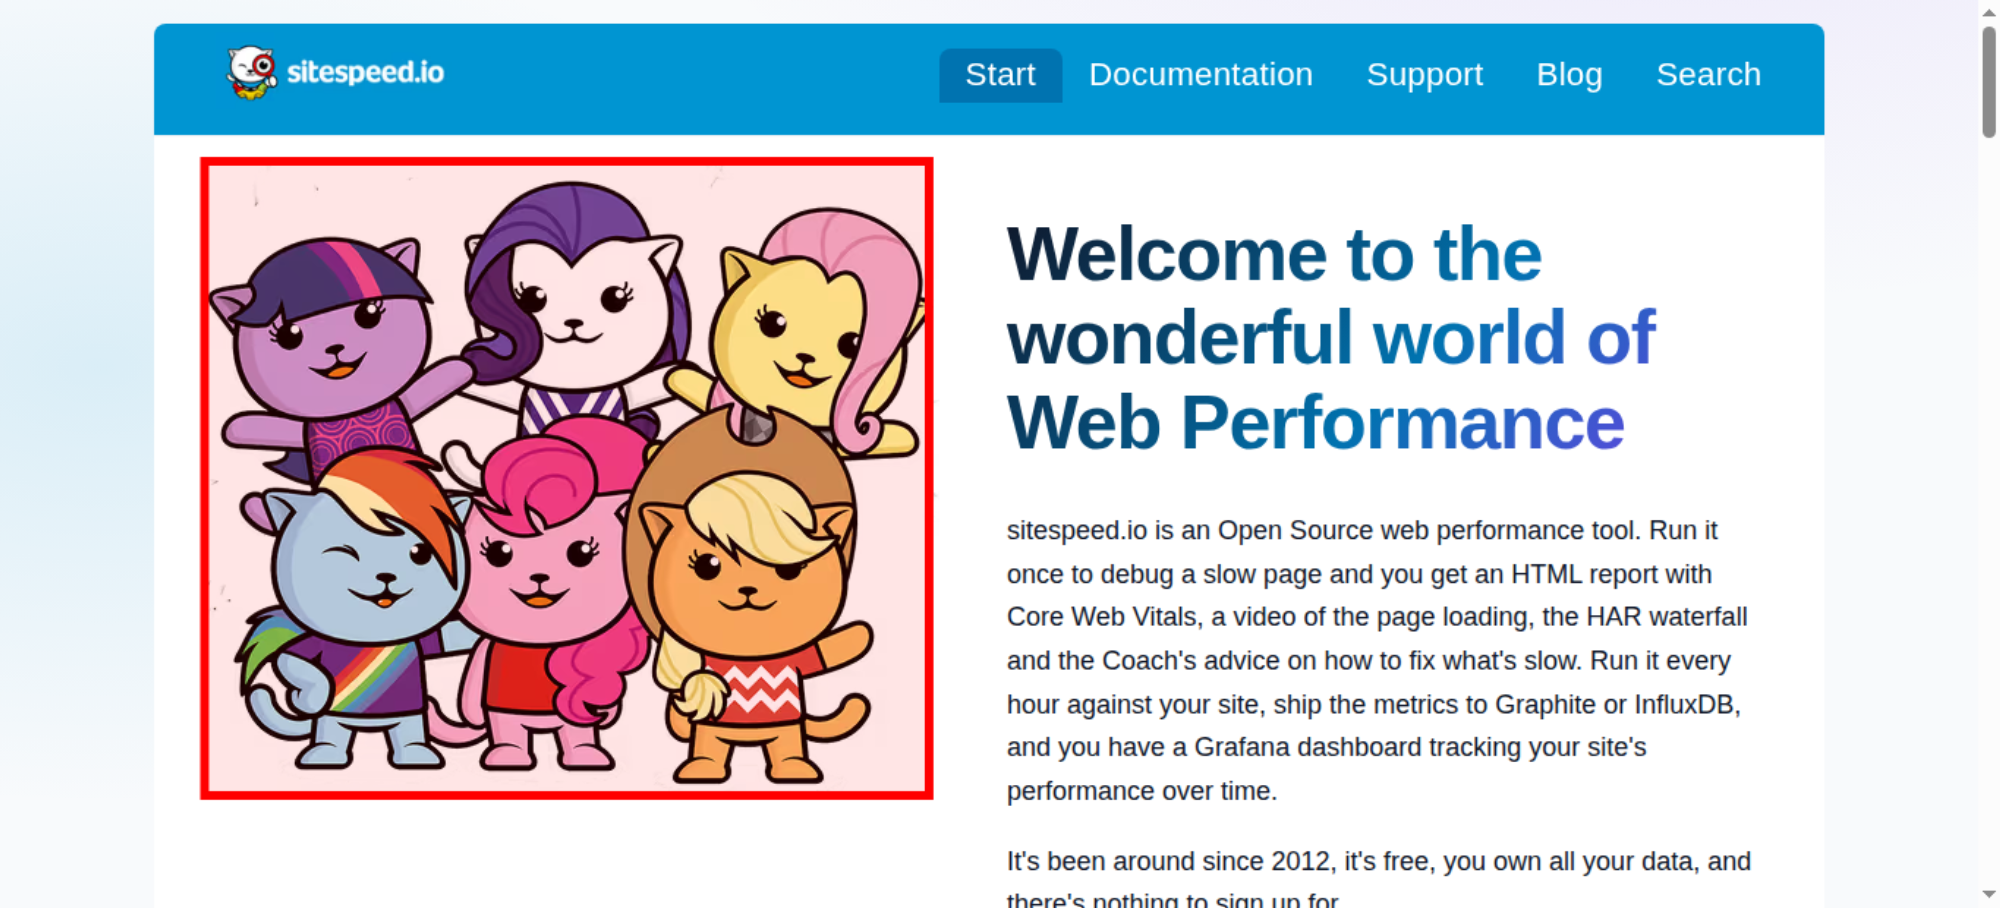
Task: Click the cartoon cats hero illustration
Action: [567, 478]
